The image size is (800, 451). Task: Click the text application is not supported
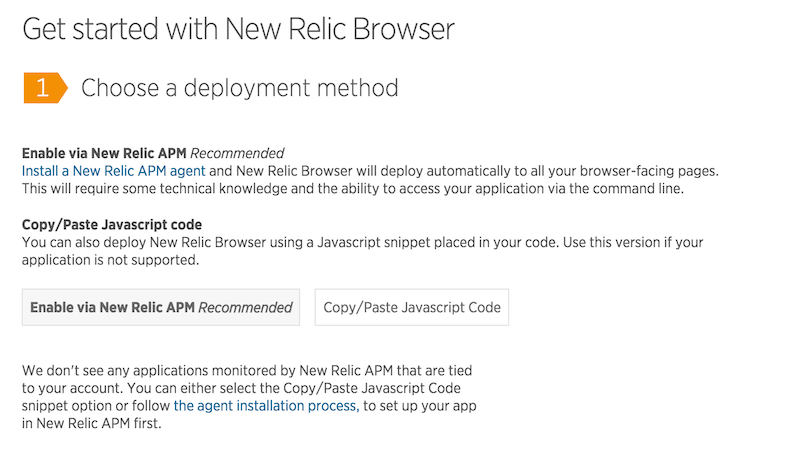coord(110,260)
